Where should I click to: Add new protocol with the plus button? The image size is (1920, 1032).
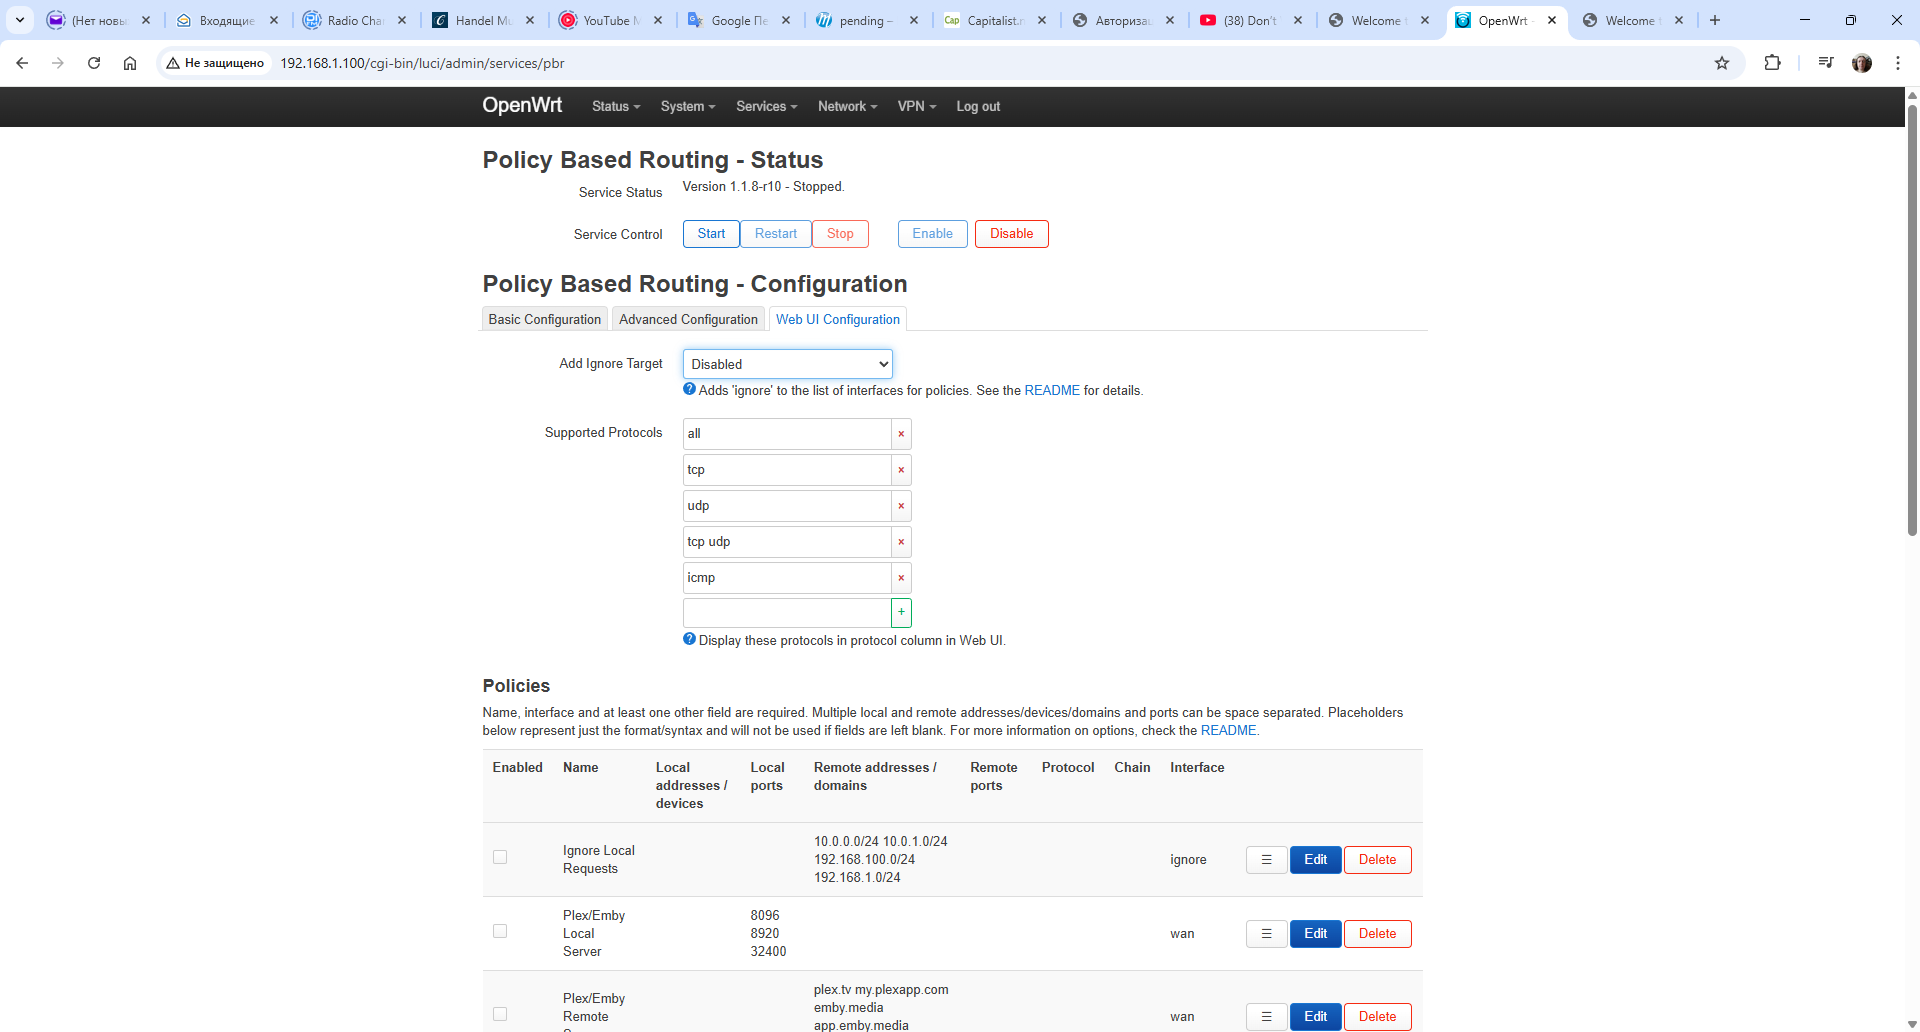901,612
